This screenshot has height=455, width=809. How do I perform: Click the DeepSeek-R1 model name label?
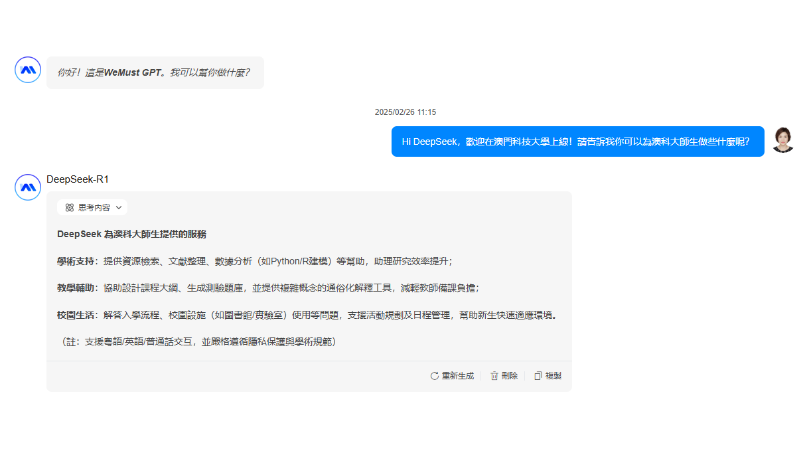pos(77,179)
